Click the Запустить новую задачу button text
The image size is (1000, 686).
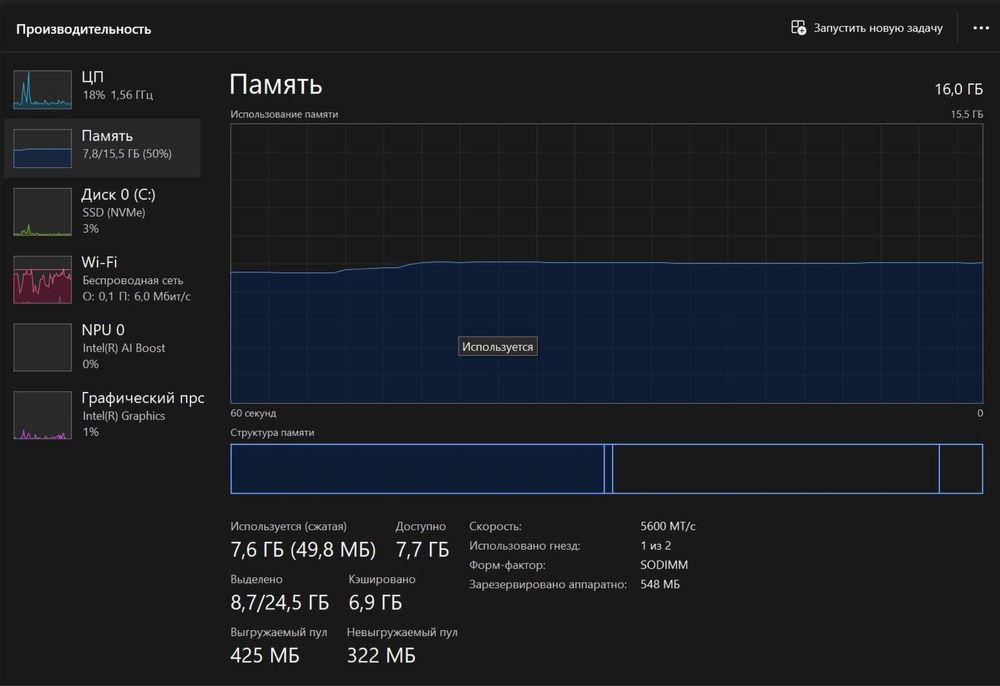[x=878, y=28]
